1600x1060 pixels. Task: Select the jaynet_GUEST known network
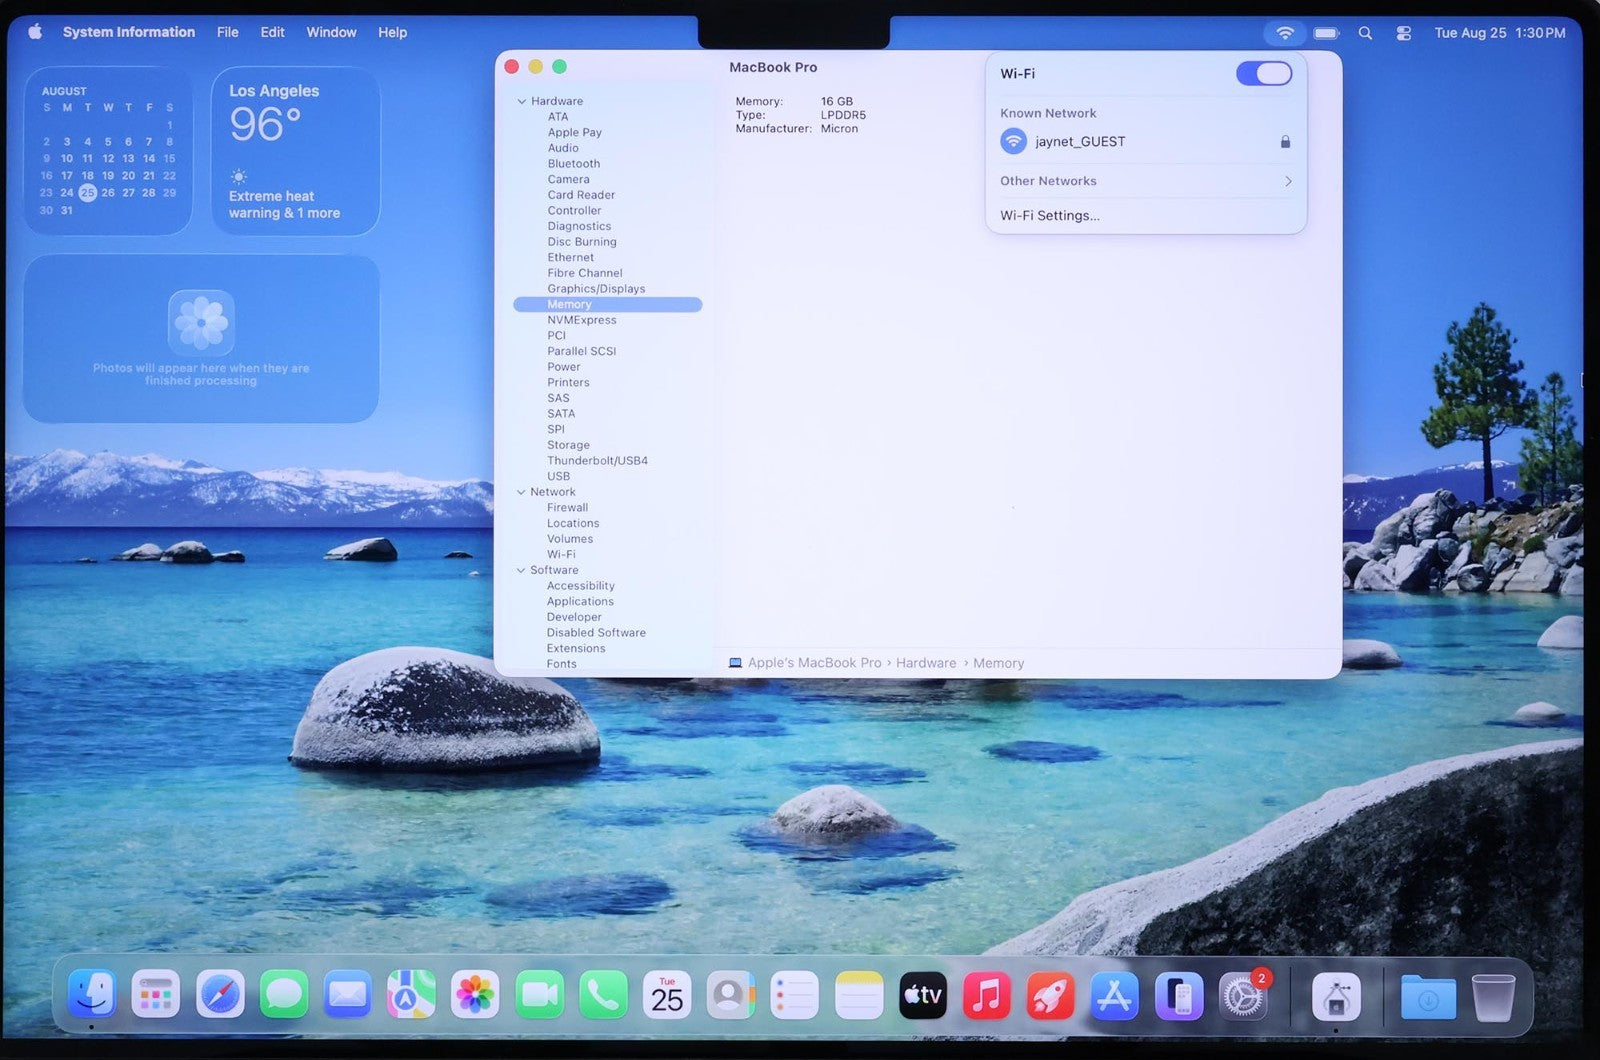tap(1146, 141)
